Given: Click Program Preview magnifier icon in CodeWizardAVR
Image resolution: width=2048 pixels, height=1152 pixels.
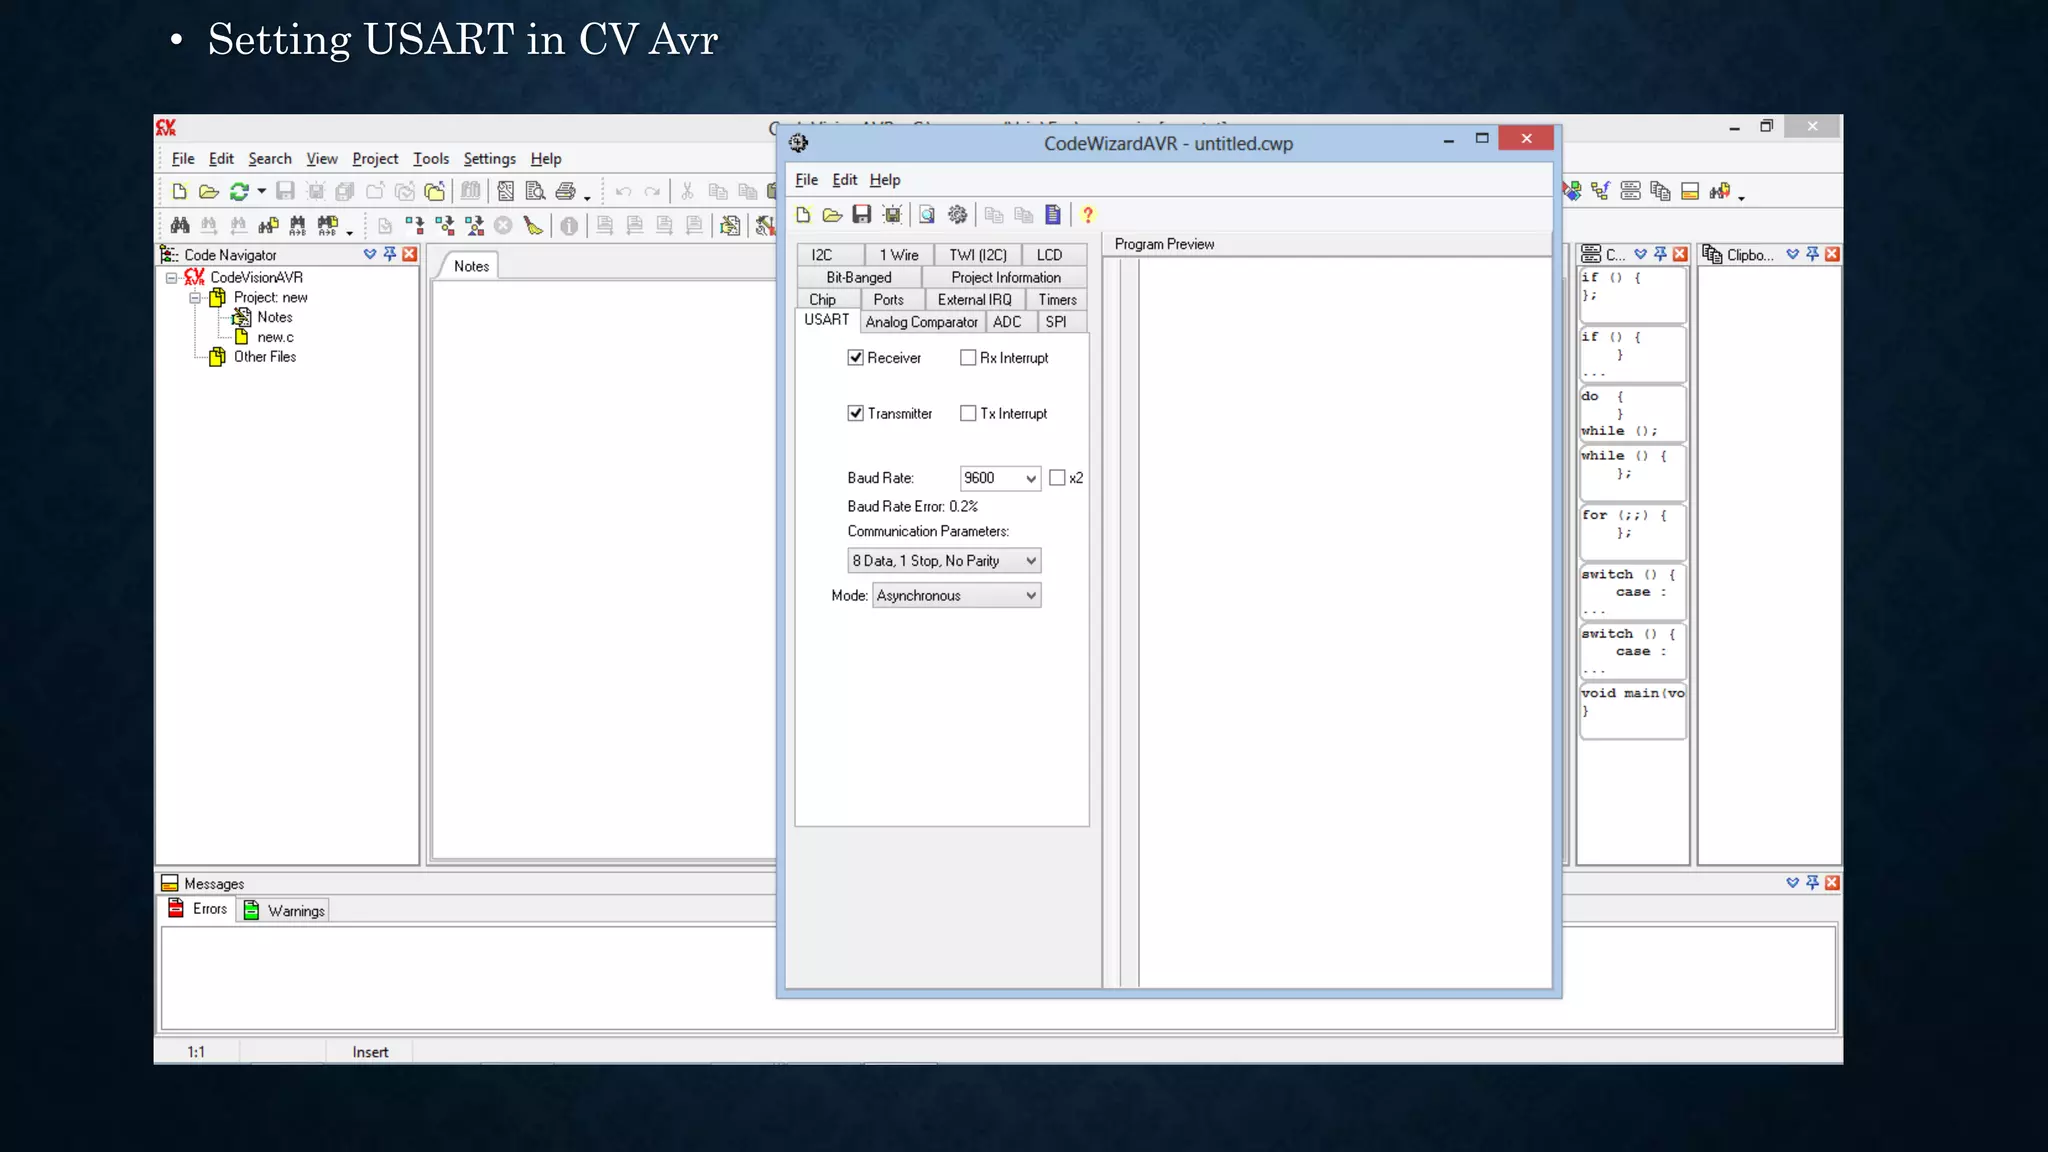Looking at the screenshot, I should tap(927, 215).
